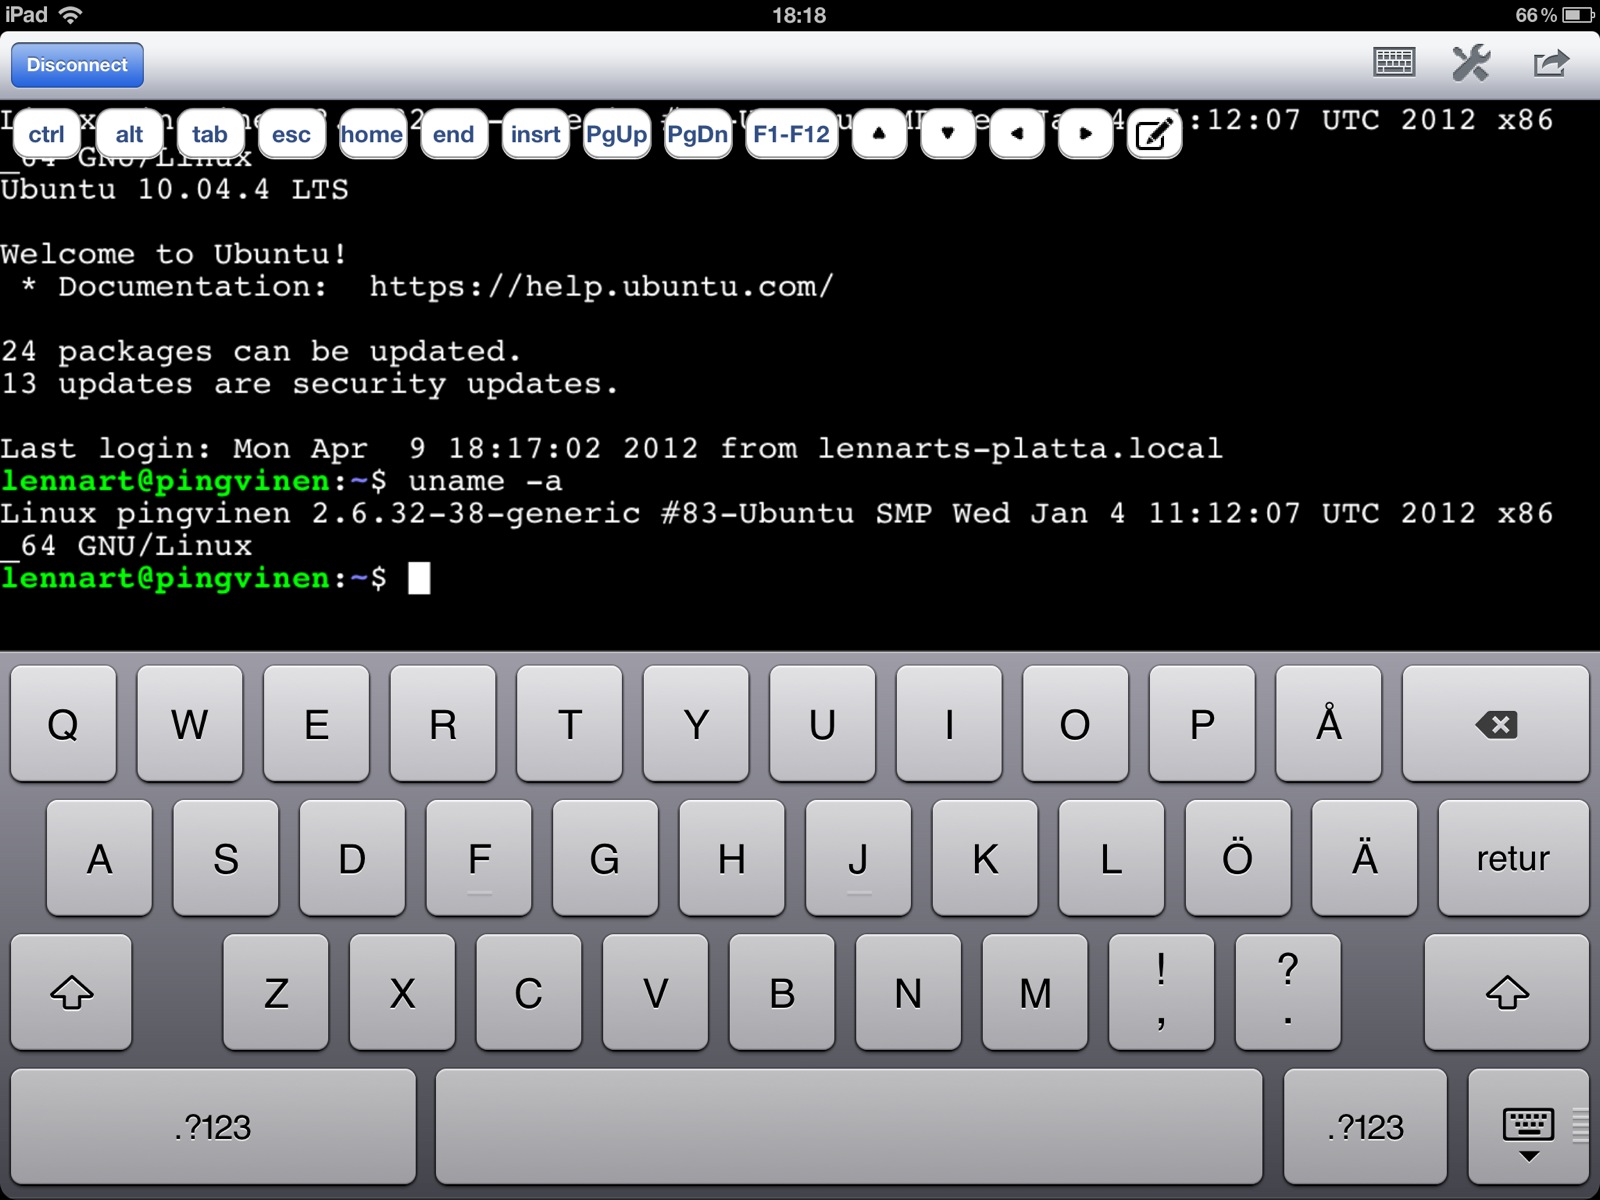Image resolution: width=1600 pixels, height=1200 pixels.
Task: Dismiss the keyboard with the hide-keyboard key
Action: [1526, 1126]
